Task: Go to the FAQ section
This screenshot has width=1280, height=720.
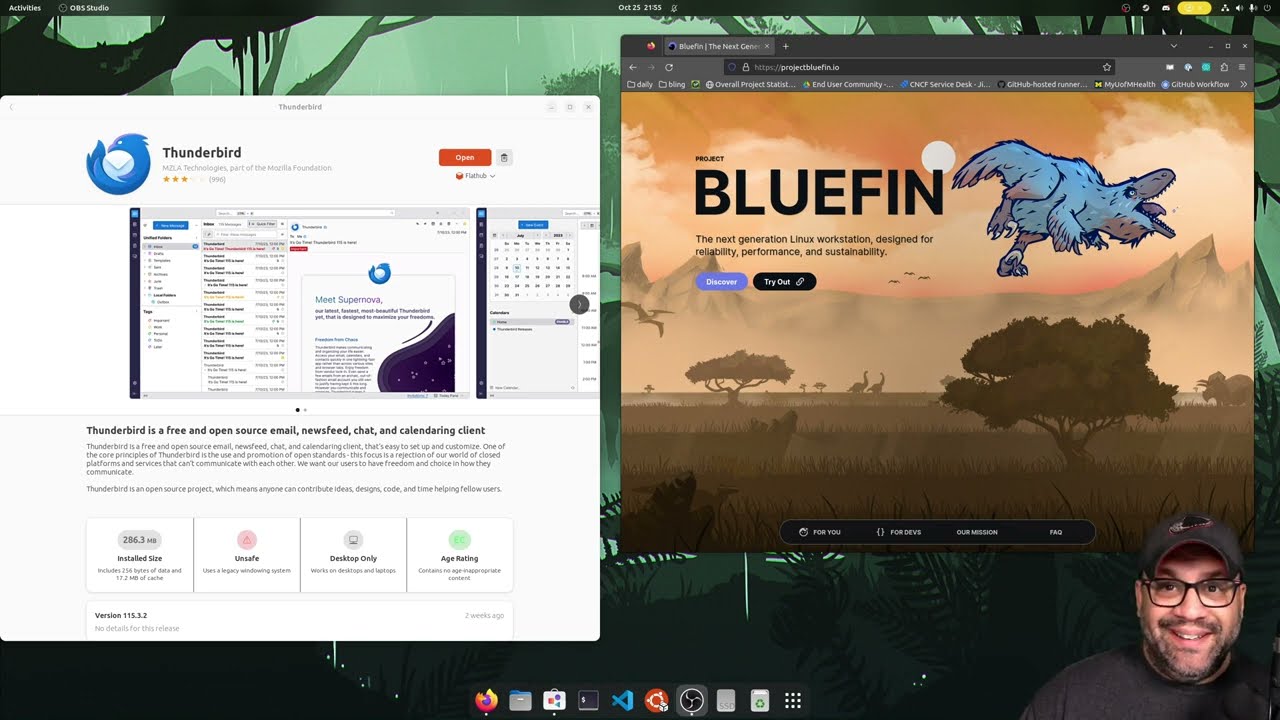Action: pyautogui.click(x=1056, y=532)
